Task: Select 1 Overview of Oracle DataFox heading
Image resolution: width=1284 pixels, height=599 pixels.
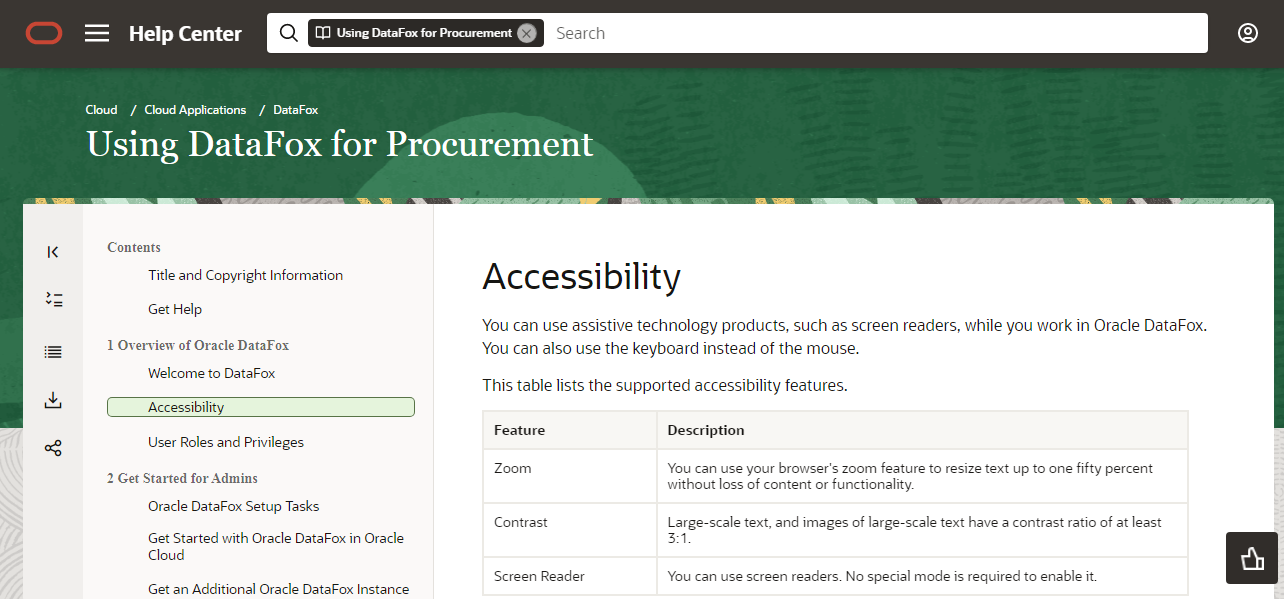Action: (198, 345)
